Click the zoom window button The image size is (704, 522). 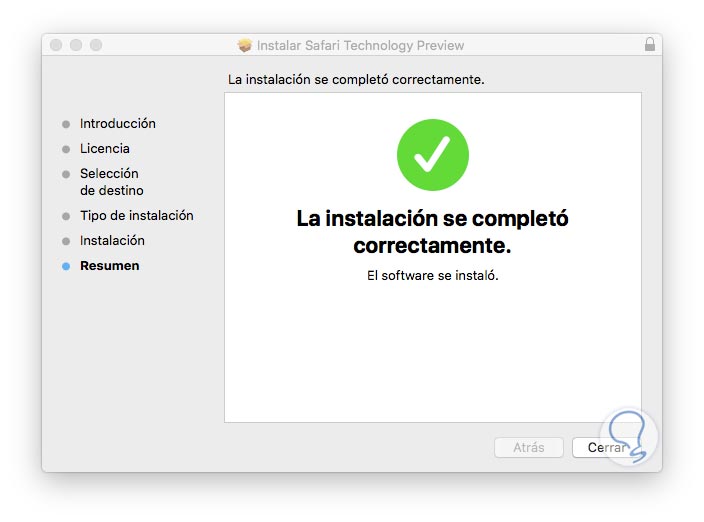(x=96, y=45)
